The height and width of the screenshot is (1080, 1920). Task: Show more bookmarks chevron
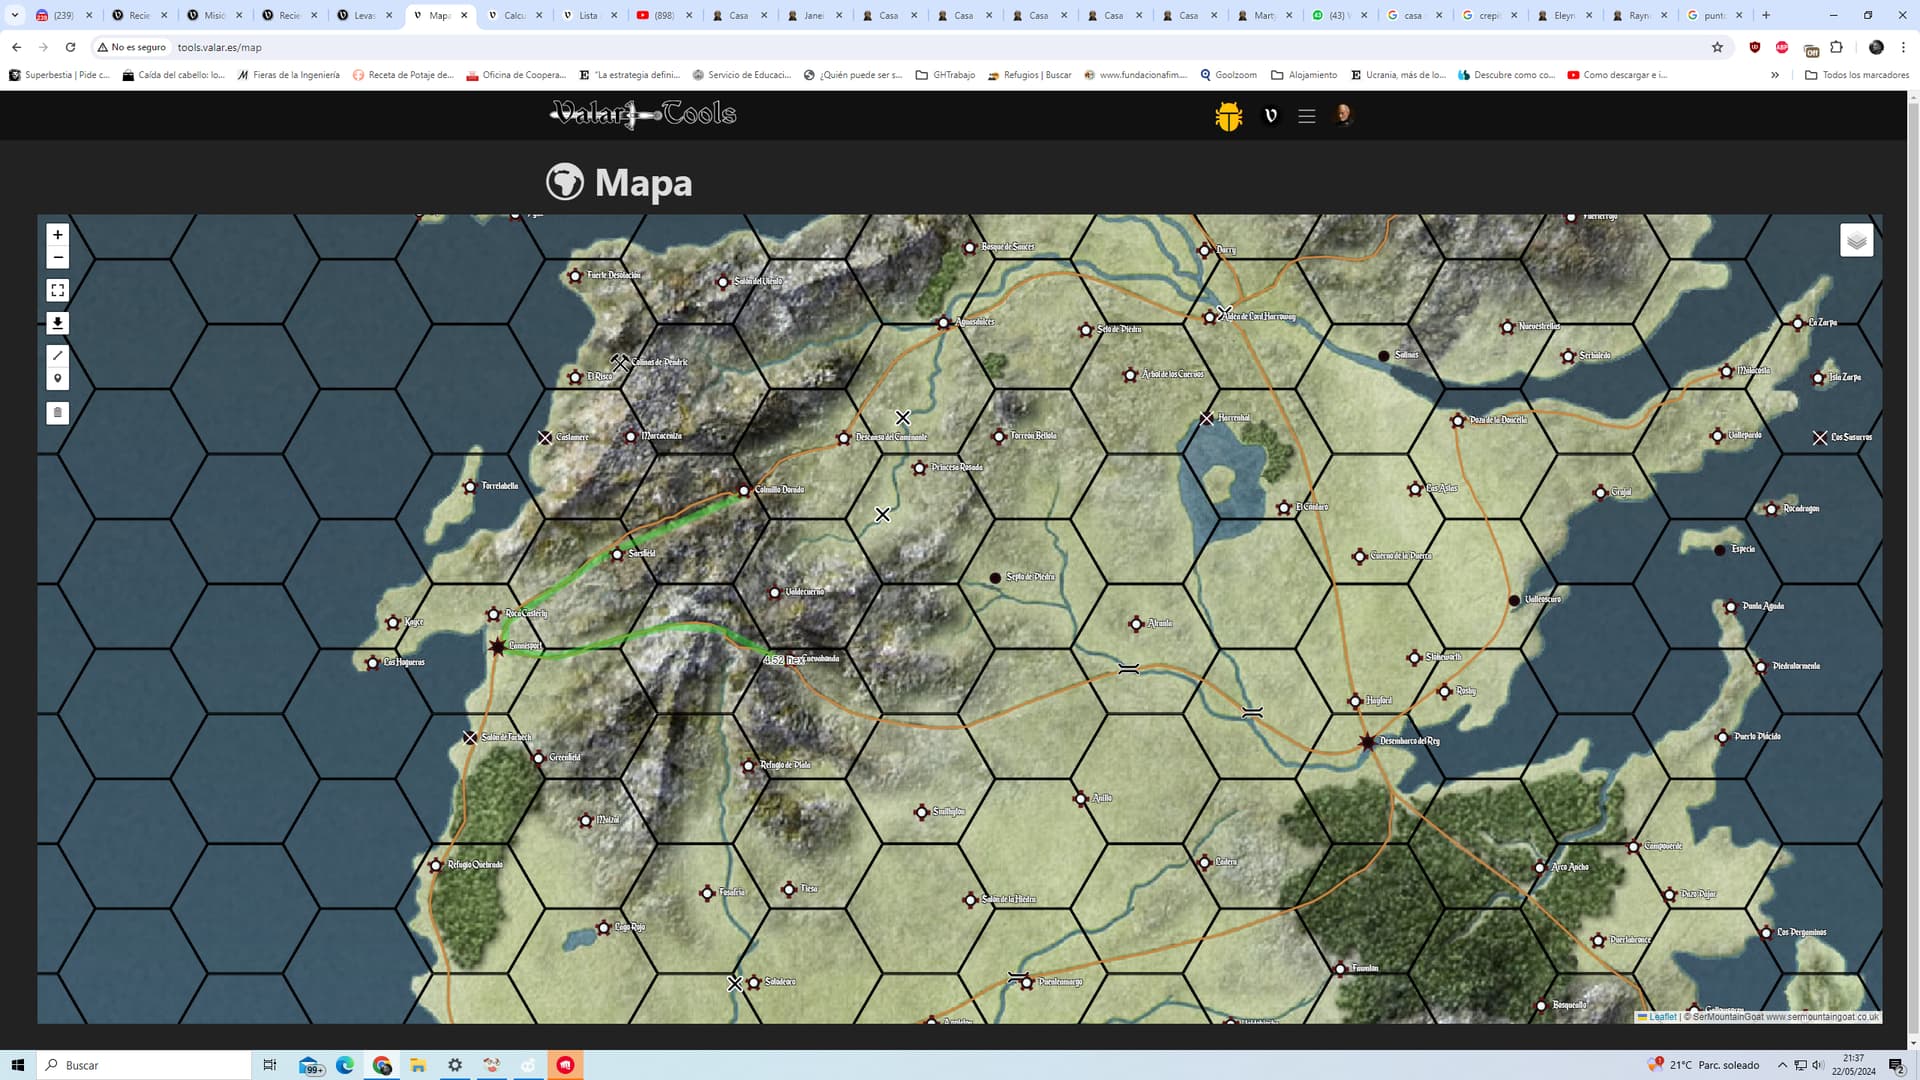click(1775, 75)
